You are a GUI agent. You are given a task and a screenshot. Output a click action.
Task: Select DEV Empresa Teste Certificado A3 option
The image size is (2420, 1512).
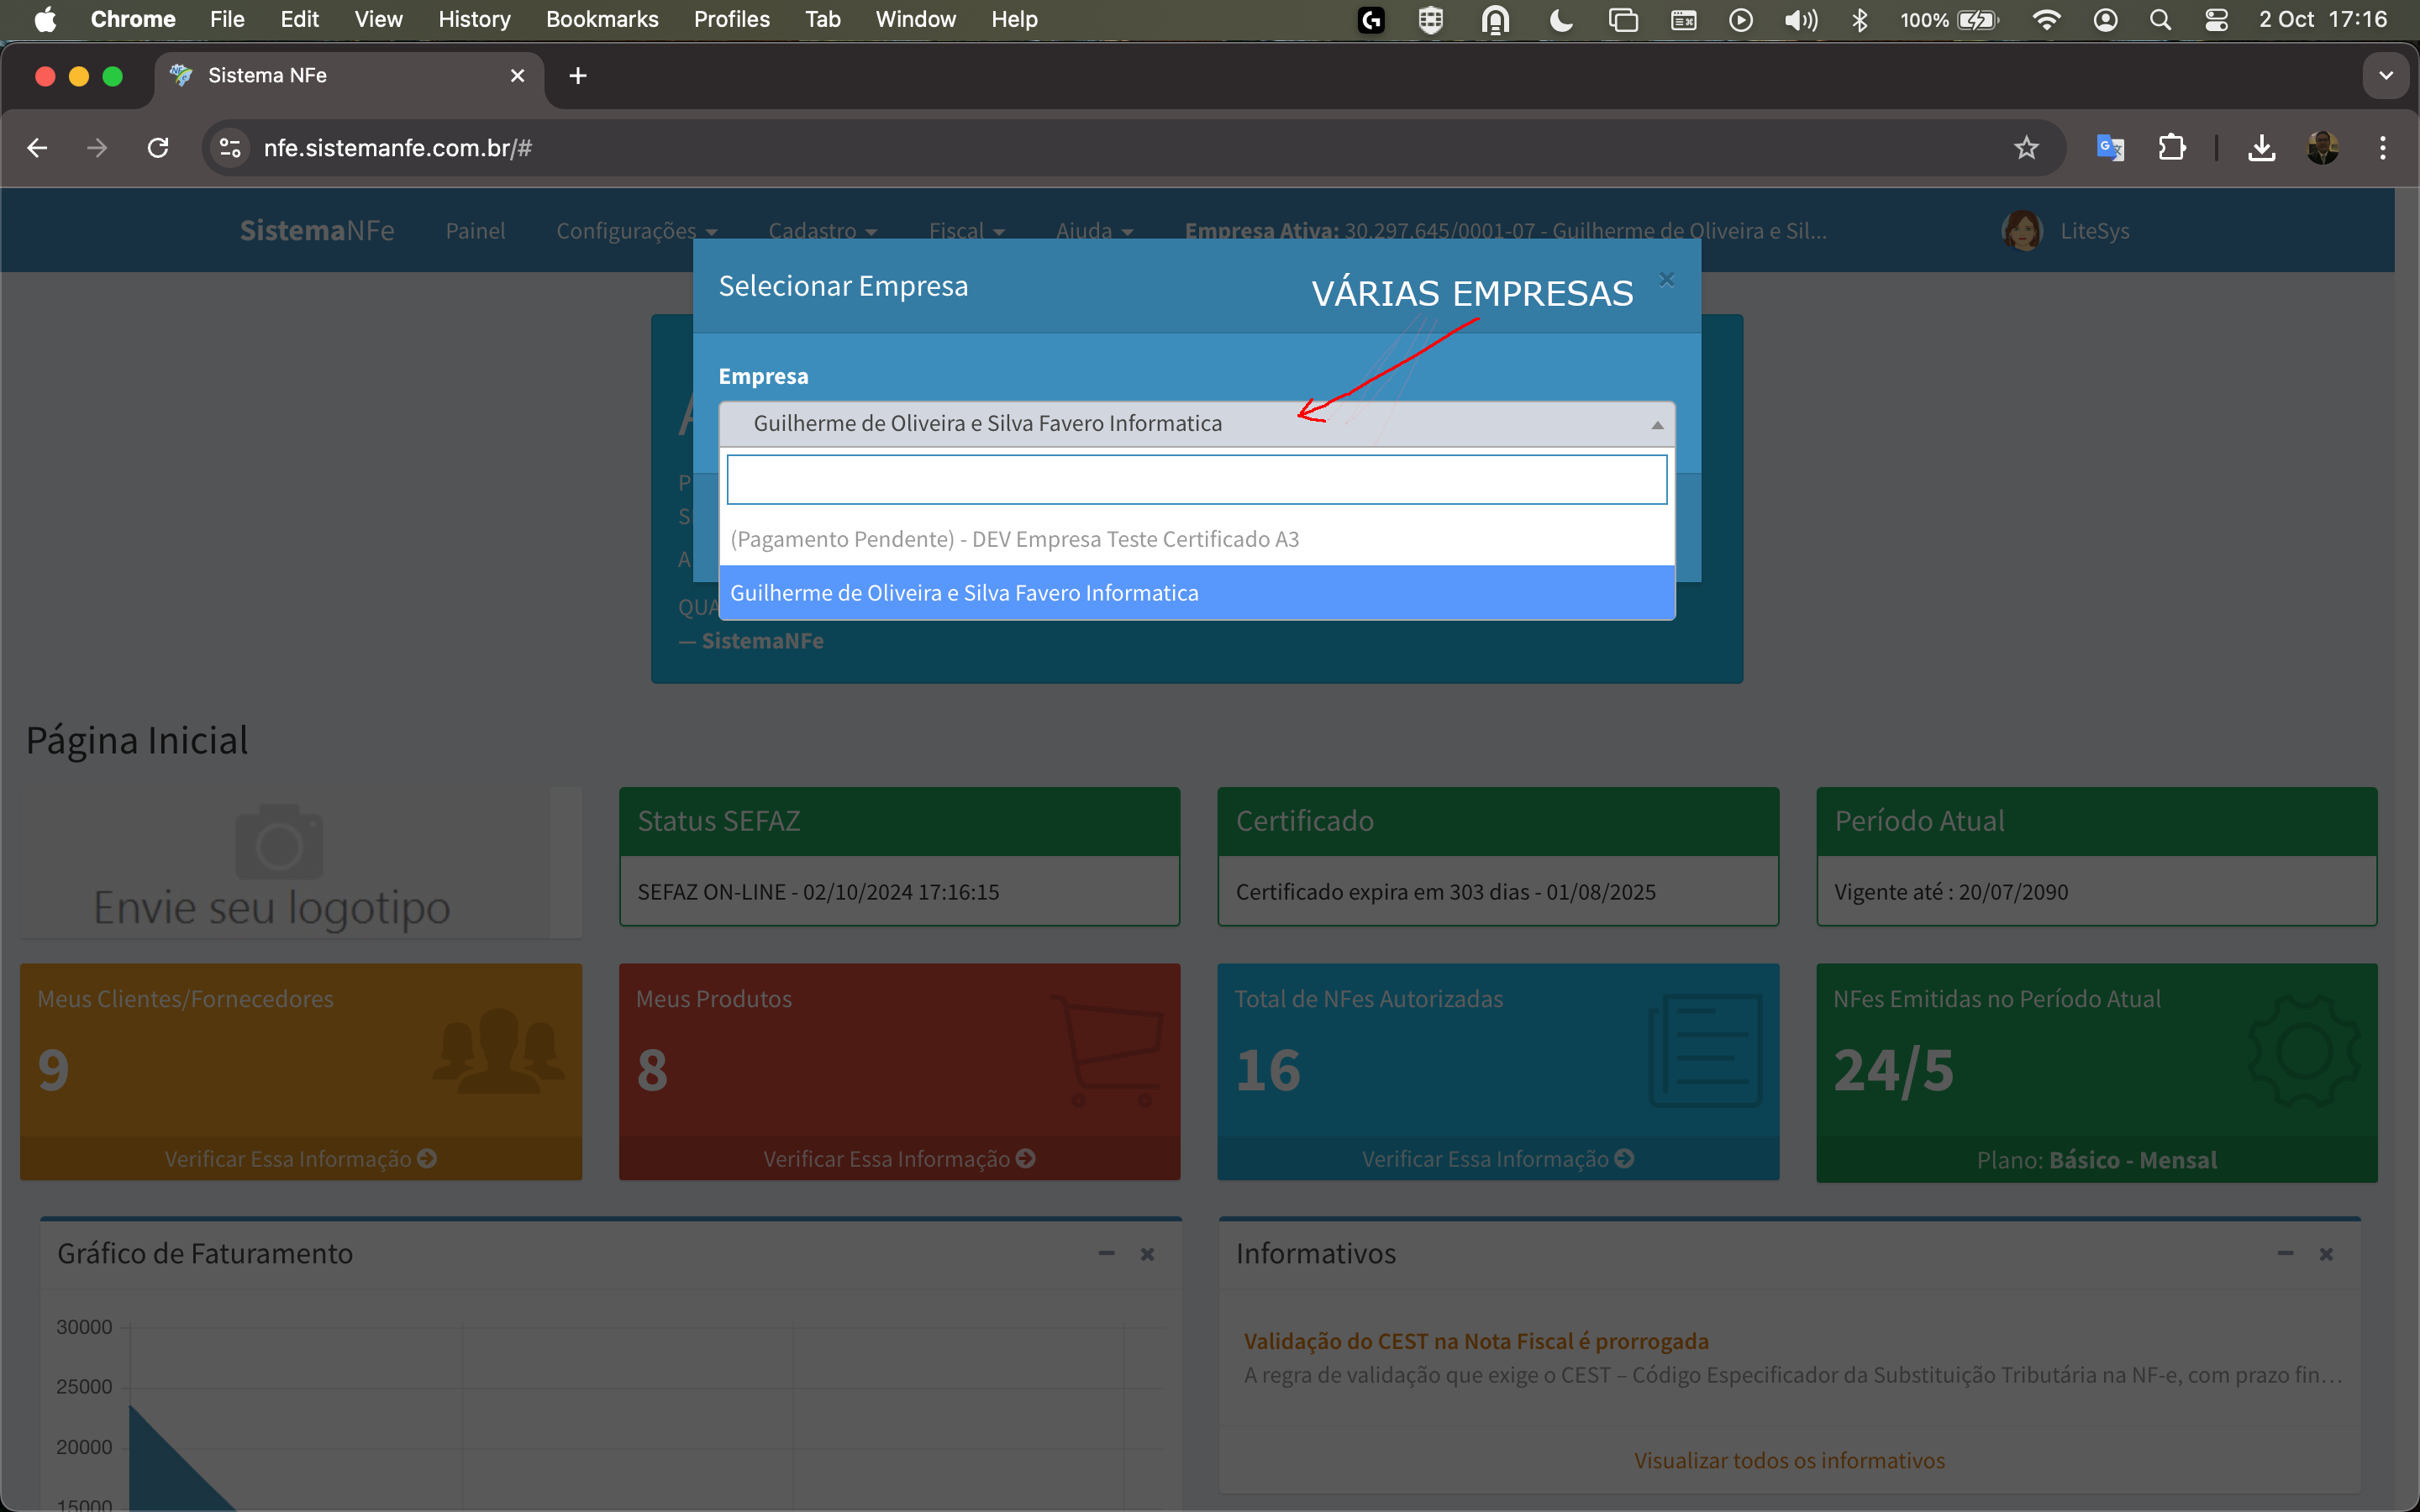(x=1196, y=539)
